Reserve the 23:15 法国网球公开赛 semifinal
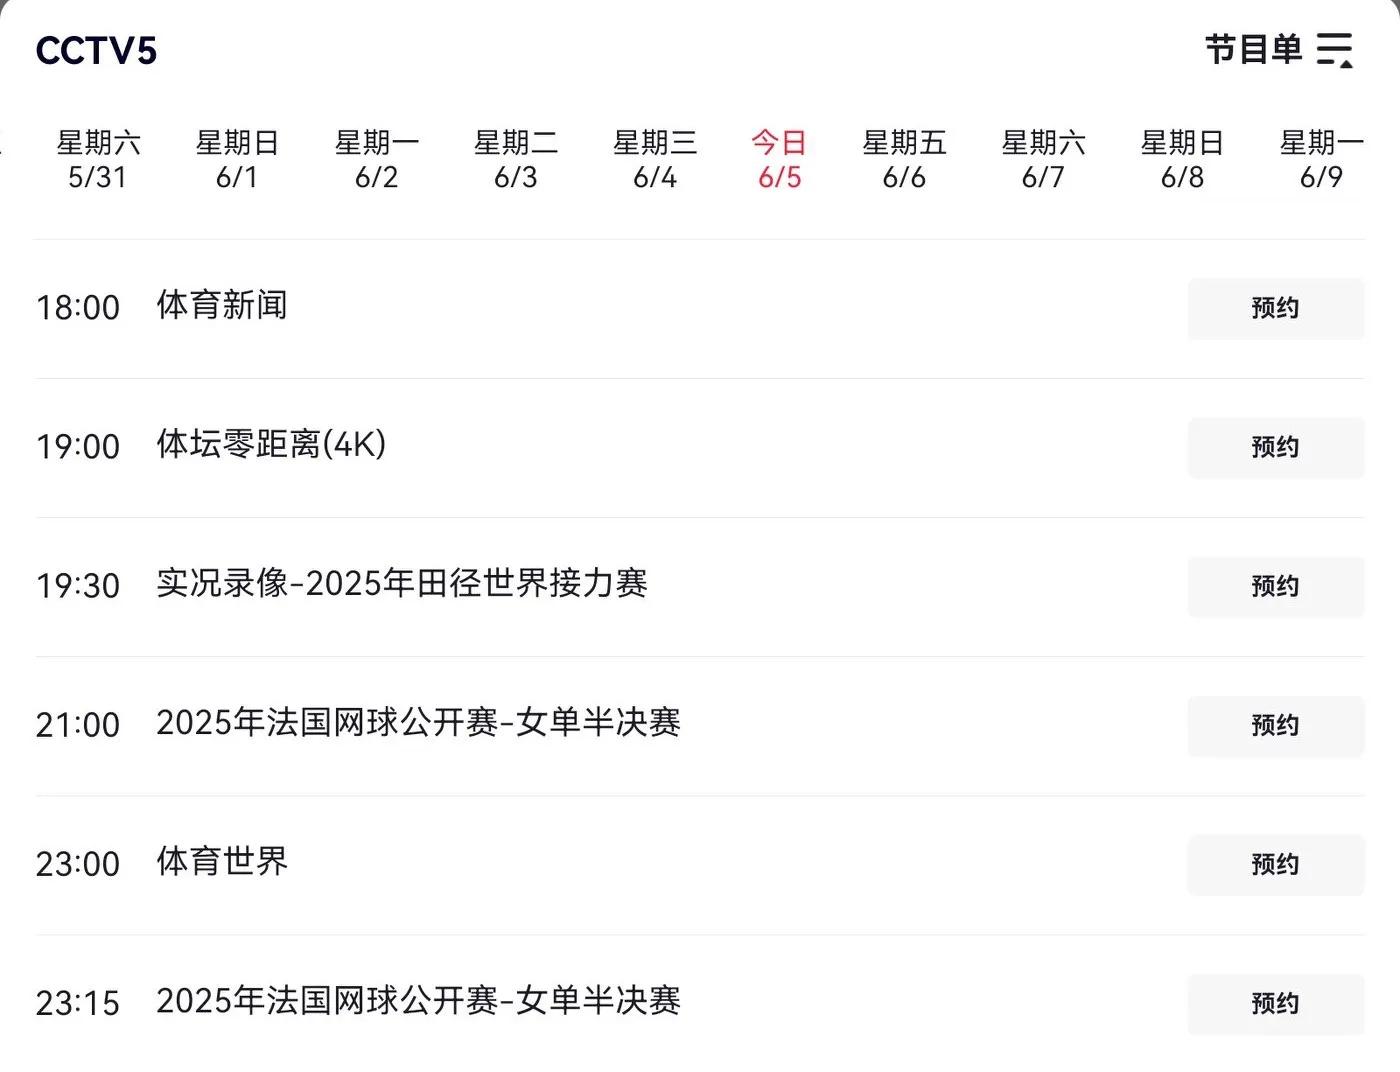The image size is (1400, 1072). click(x=1275, y=1003)
